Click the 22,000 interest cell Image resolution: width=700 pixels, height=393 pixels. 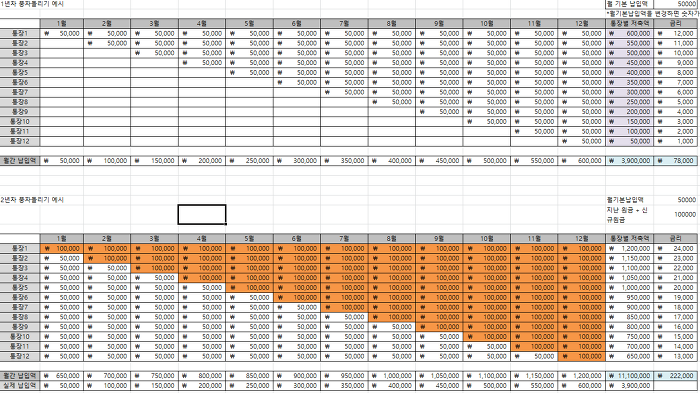(x=675, y=268)
